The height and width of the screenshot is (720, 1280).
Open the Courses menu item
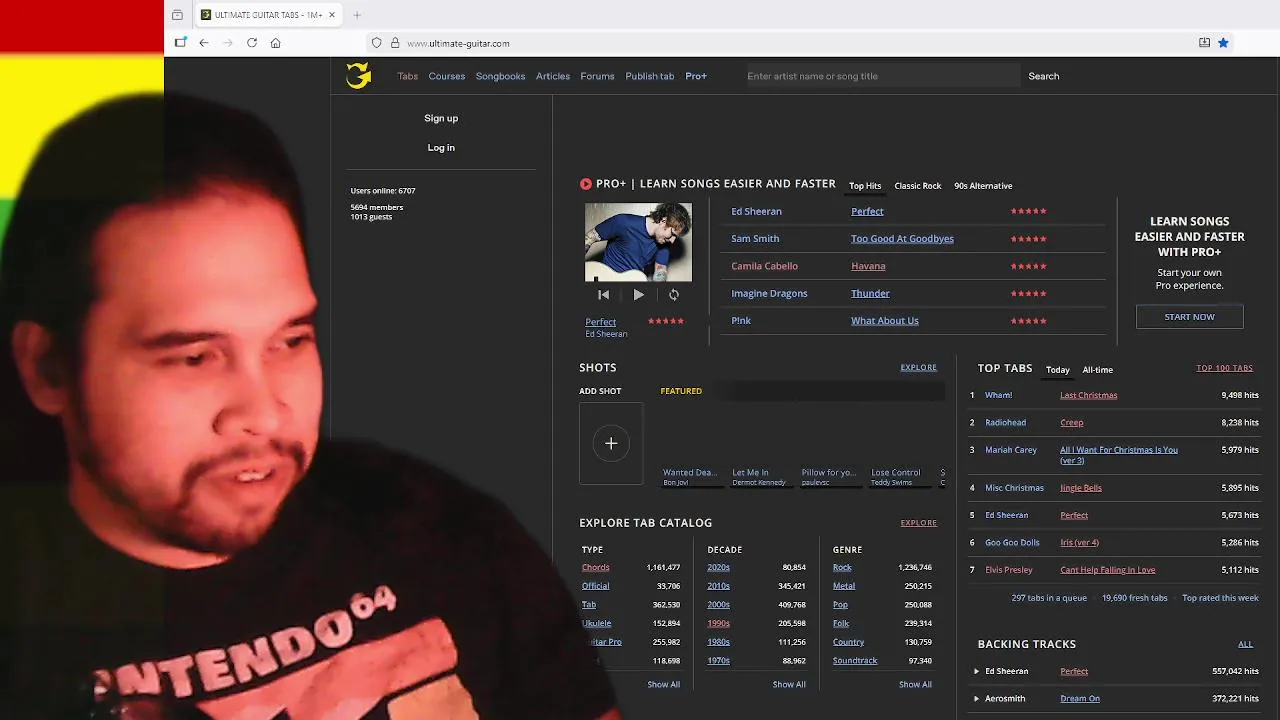click(447, 76)
